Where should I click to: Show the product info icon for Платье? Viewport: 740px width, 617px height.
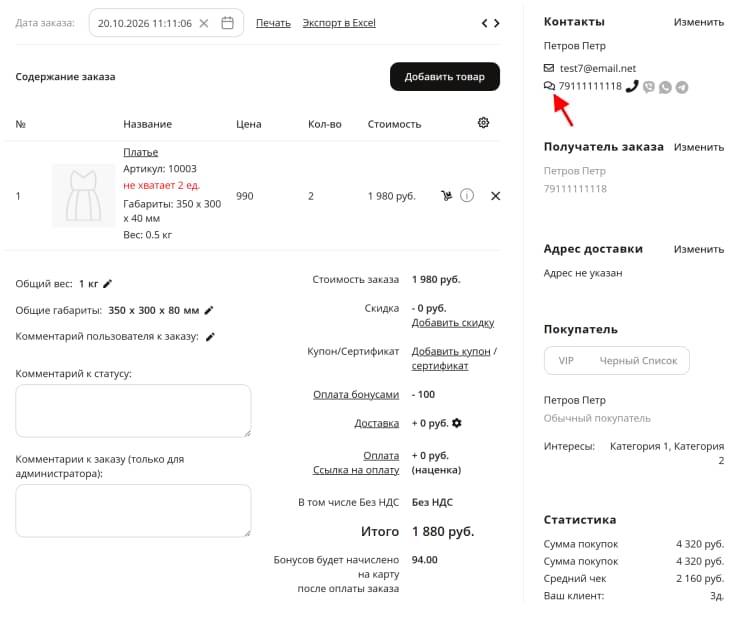tap(467, 195)
